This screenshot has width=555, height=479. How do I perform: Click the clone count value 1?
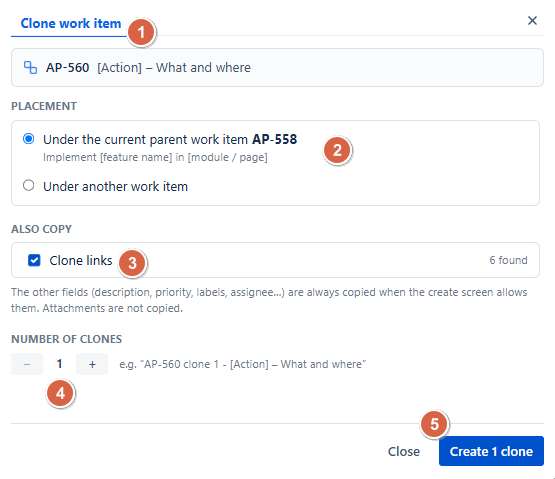pyautogui.click(x=59, y=364)
